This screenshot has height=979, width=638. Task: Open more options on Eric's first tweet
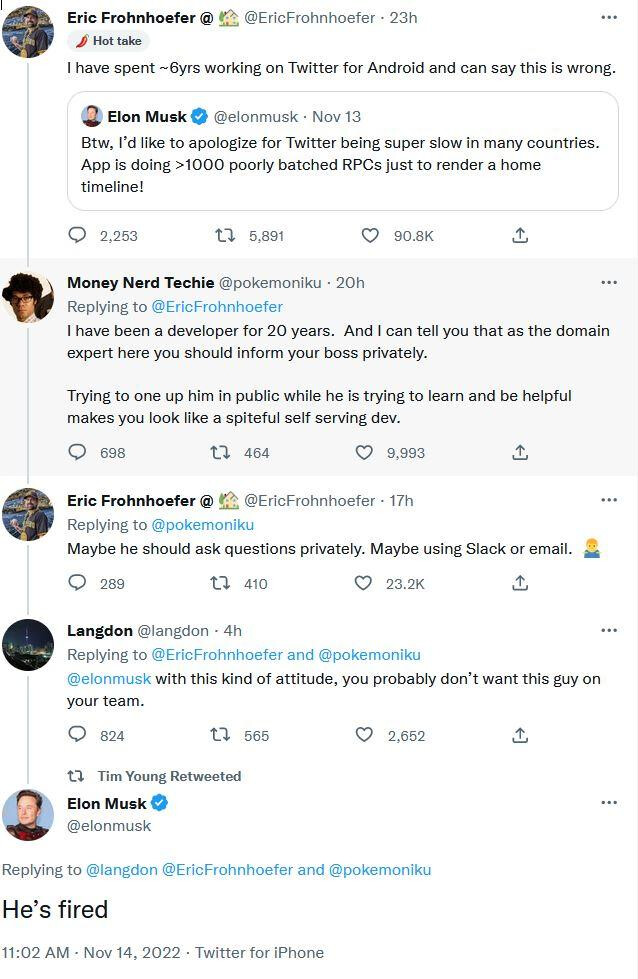(609, 17)
